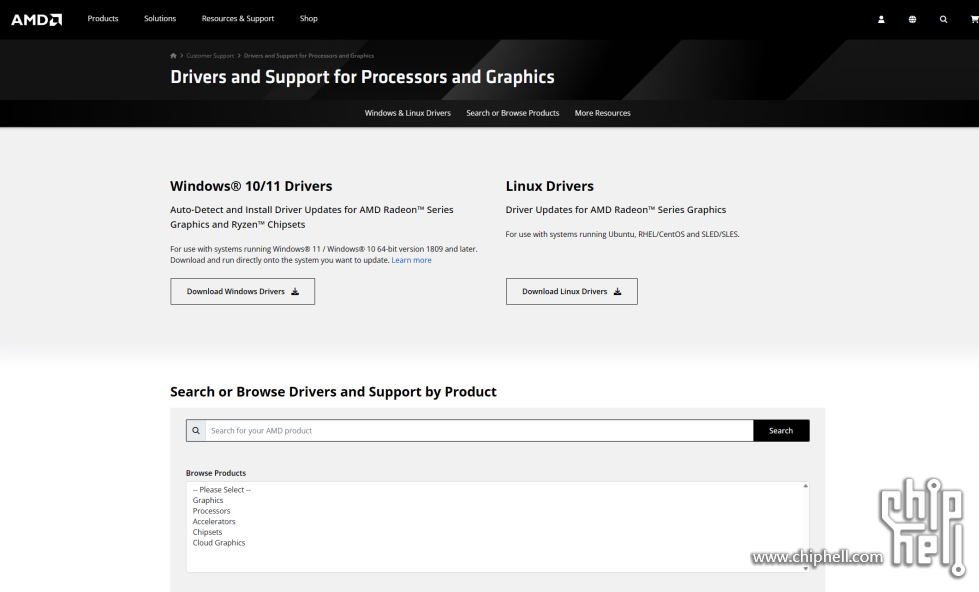This screenshot has width=979, height=592.
Task: Click the Customer Support breadcrumb link
Action: coord(210,56)
